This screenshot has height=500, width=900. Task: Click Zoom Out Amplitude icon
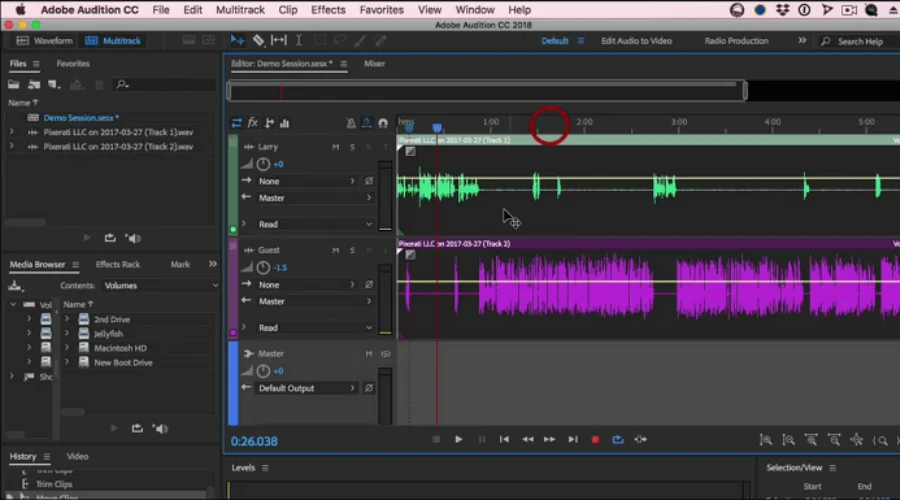789,440
